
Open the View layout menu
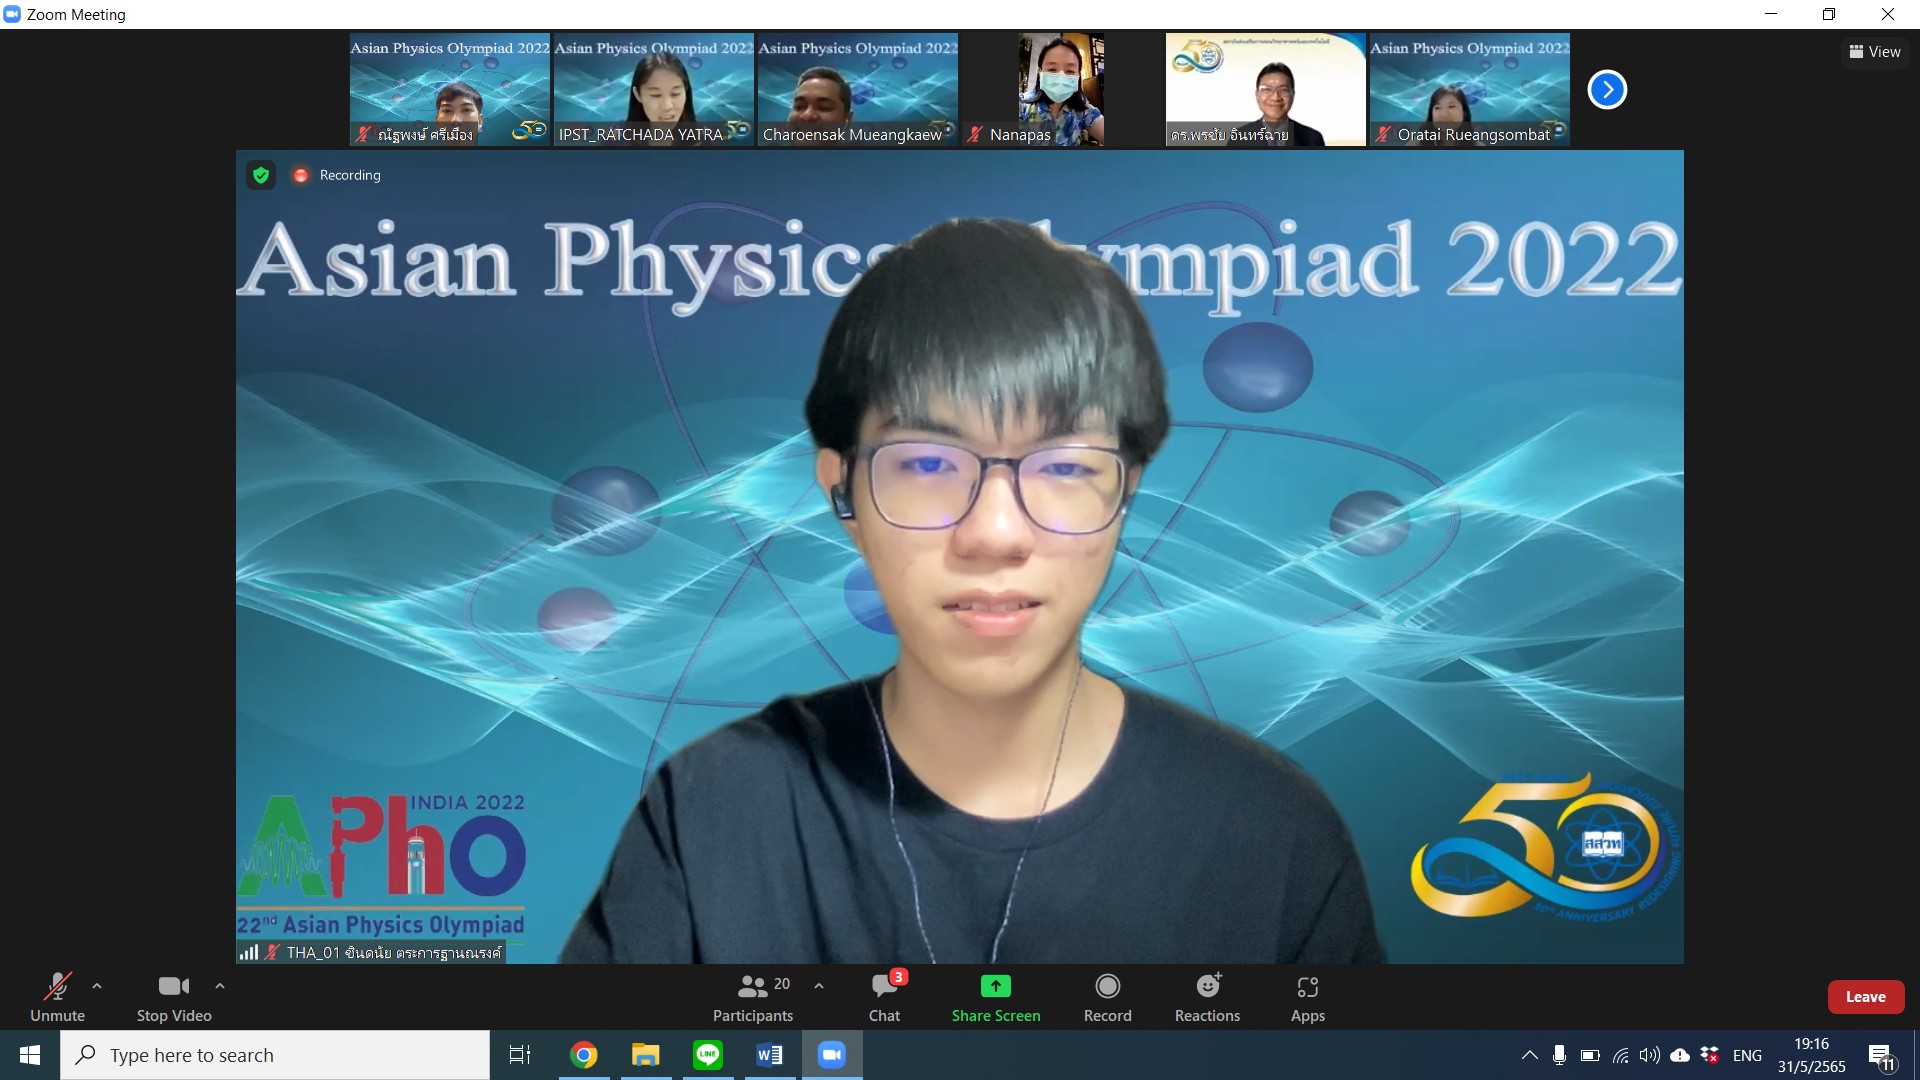(x=1875, y=51)
